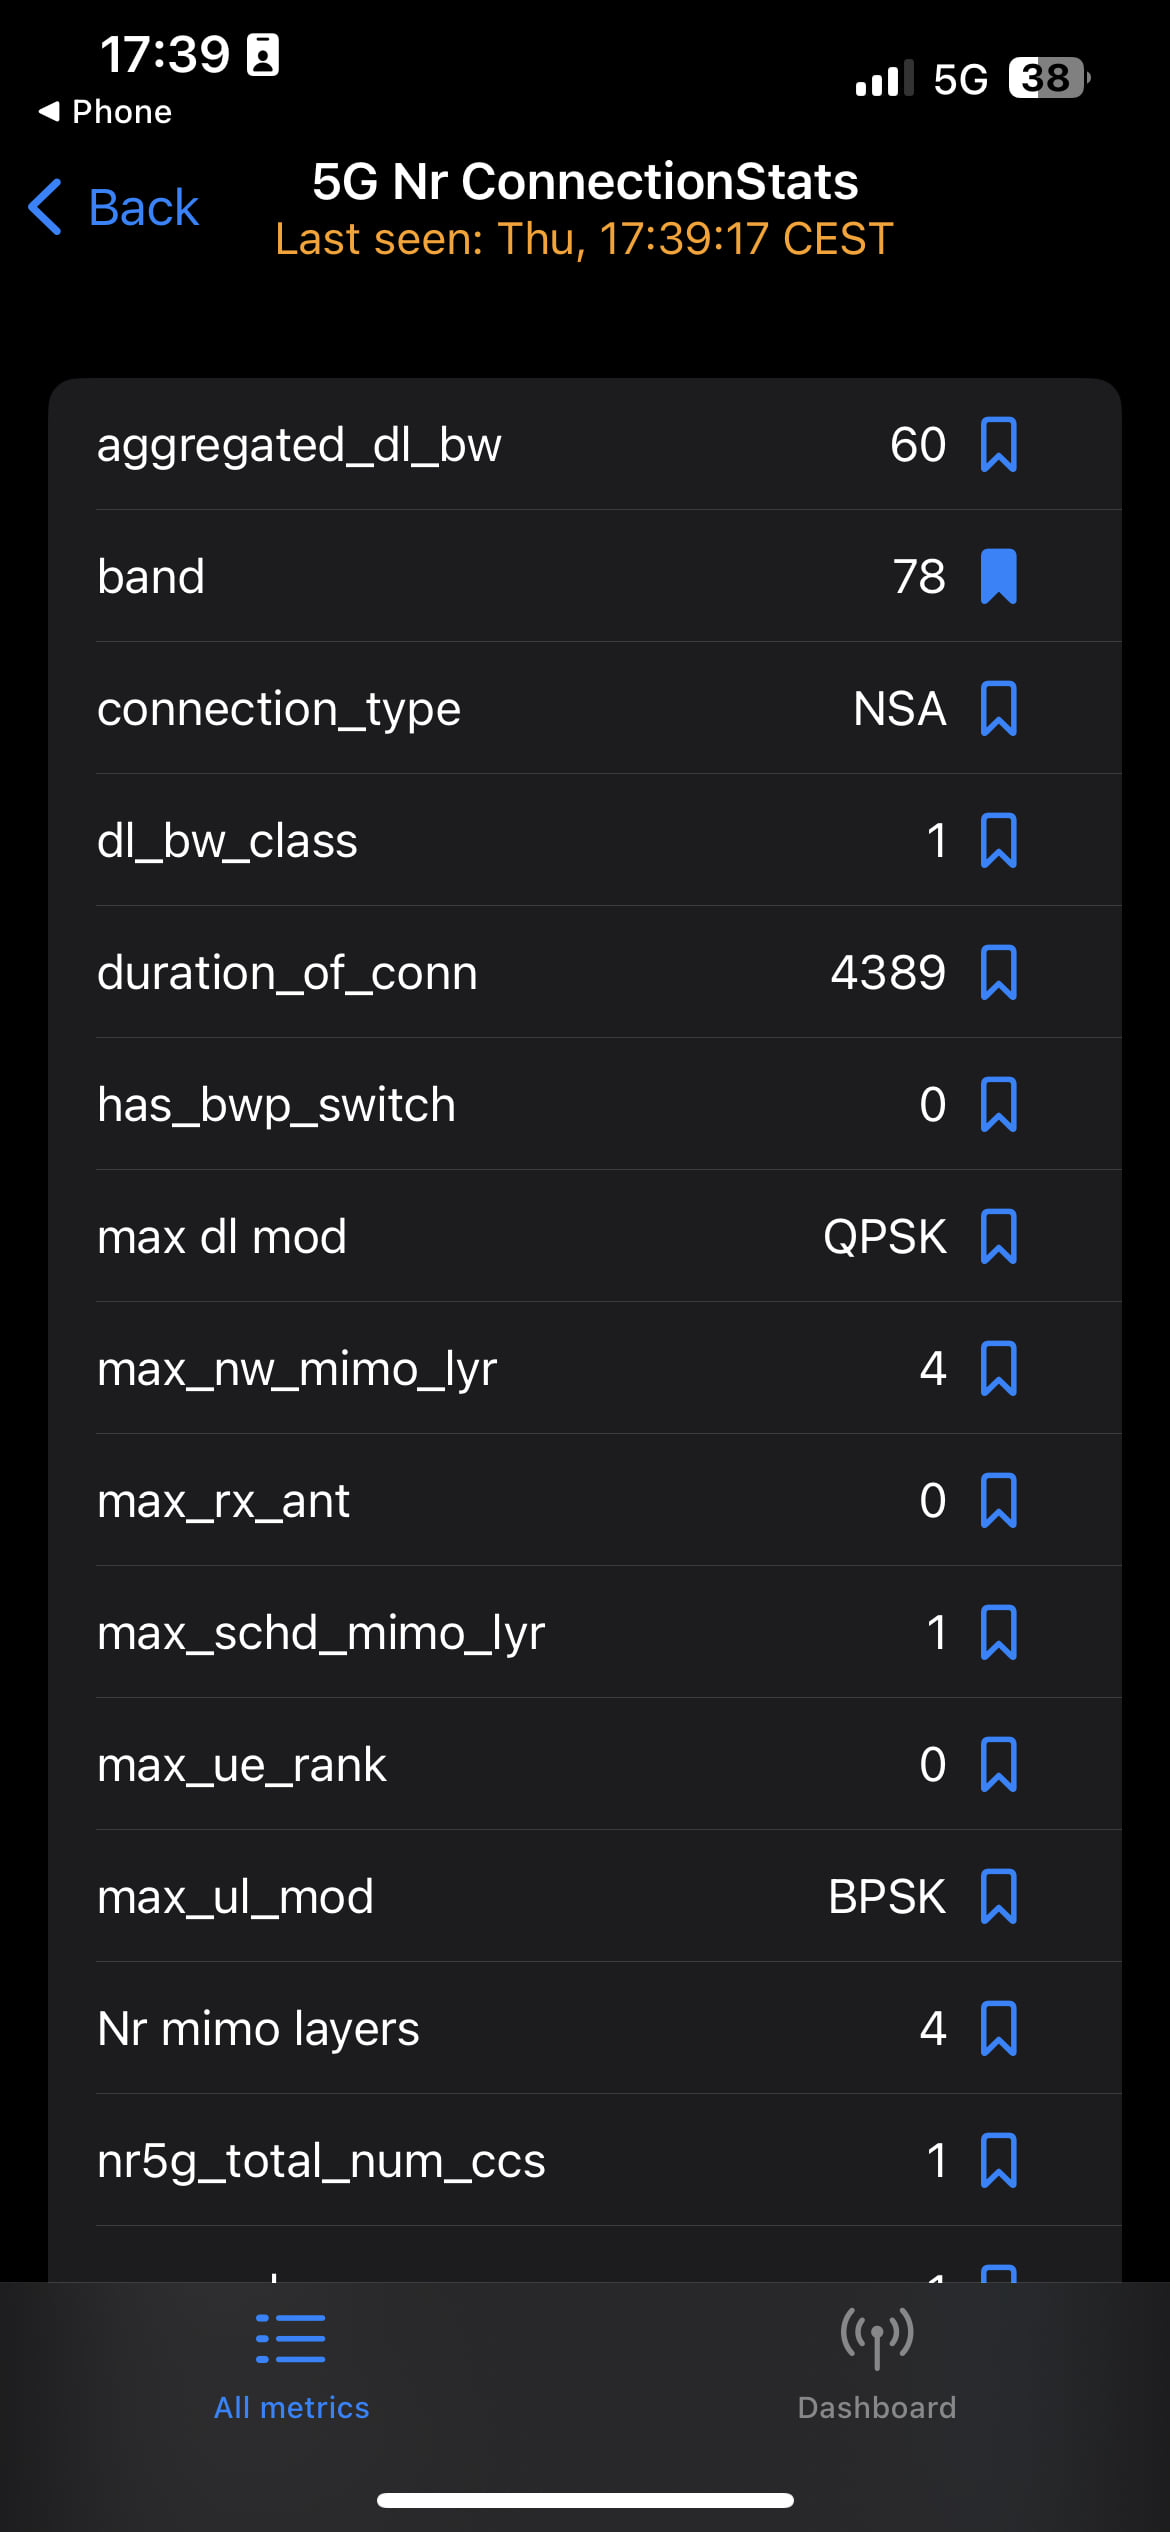Image resolution: width=1170 pixels, height=2532 pixels.
Task: Switch to the Dashboard tab
Action: point(877,2364)
